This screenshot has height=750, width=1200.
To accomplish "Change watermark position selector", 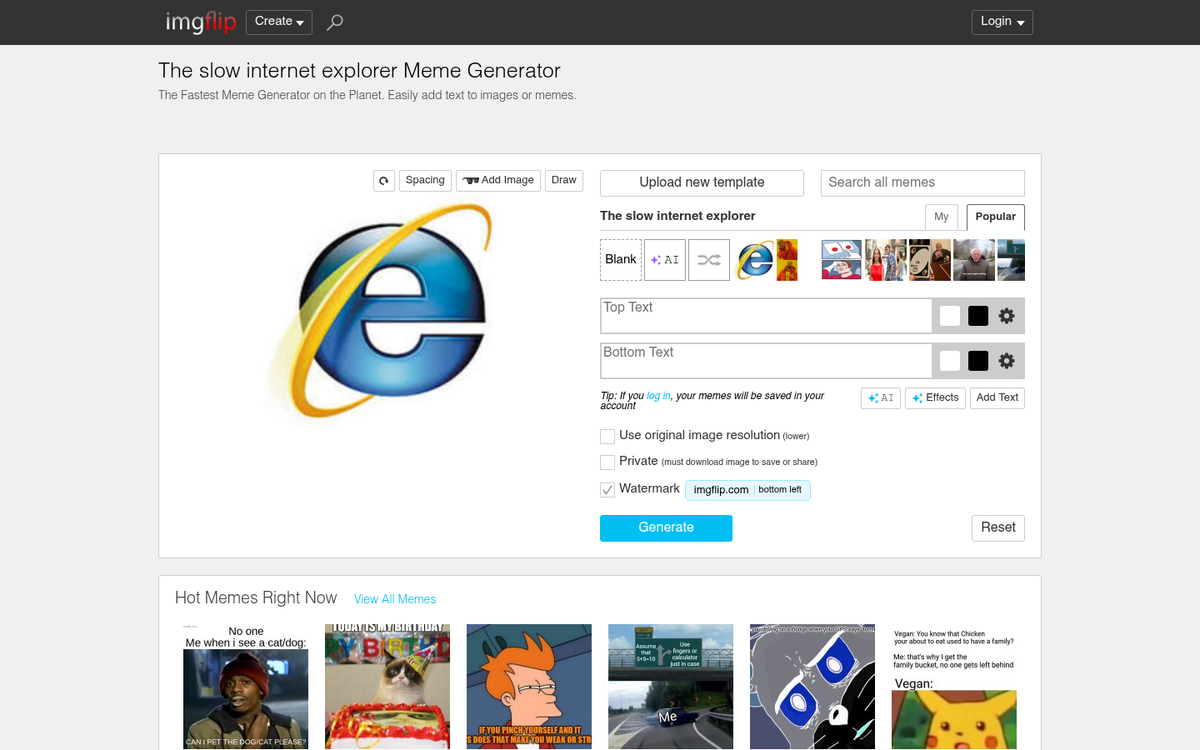I will coord(780,490).
